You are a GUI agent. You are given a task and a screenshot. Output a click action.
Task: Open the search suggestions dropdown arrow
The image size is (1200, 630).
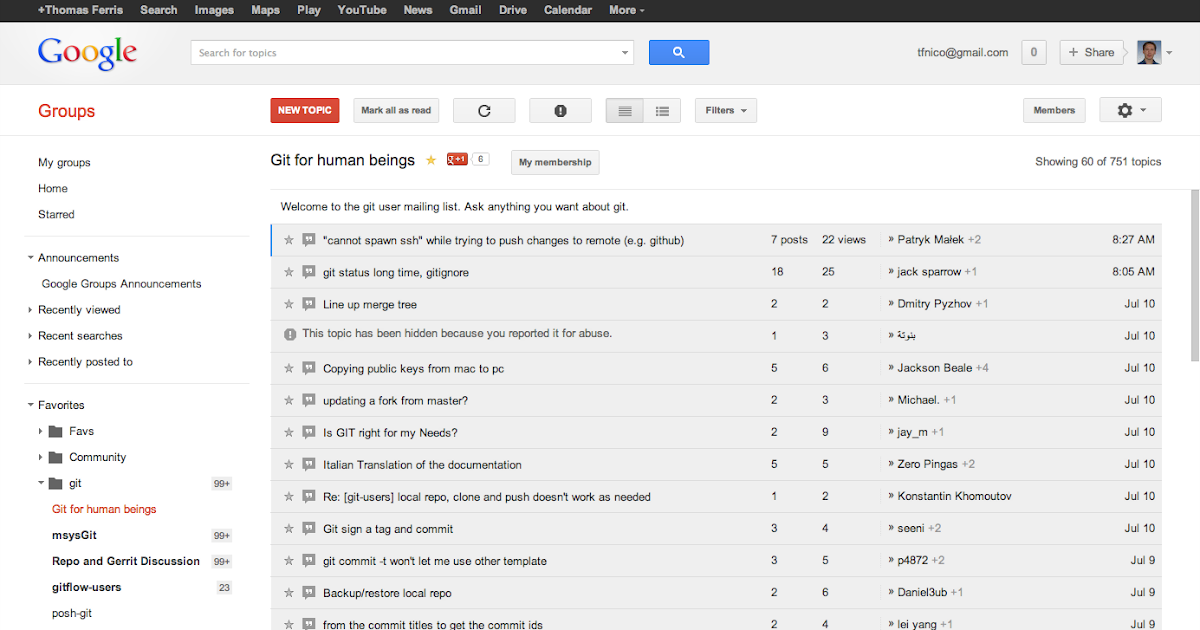pyautogui.click(x=624, y=52)
